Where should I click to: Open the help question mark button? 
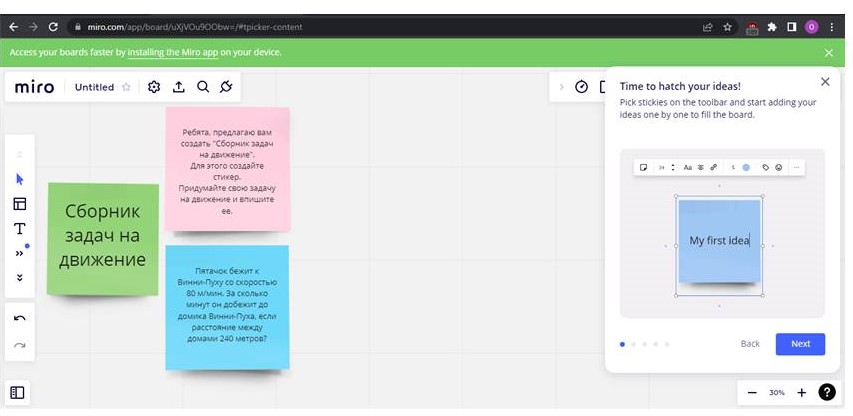(x=827, y=393)
